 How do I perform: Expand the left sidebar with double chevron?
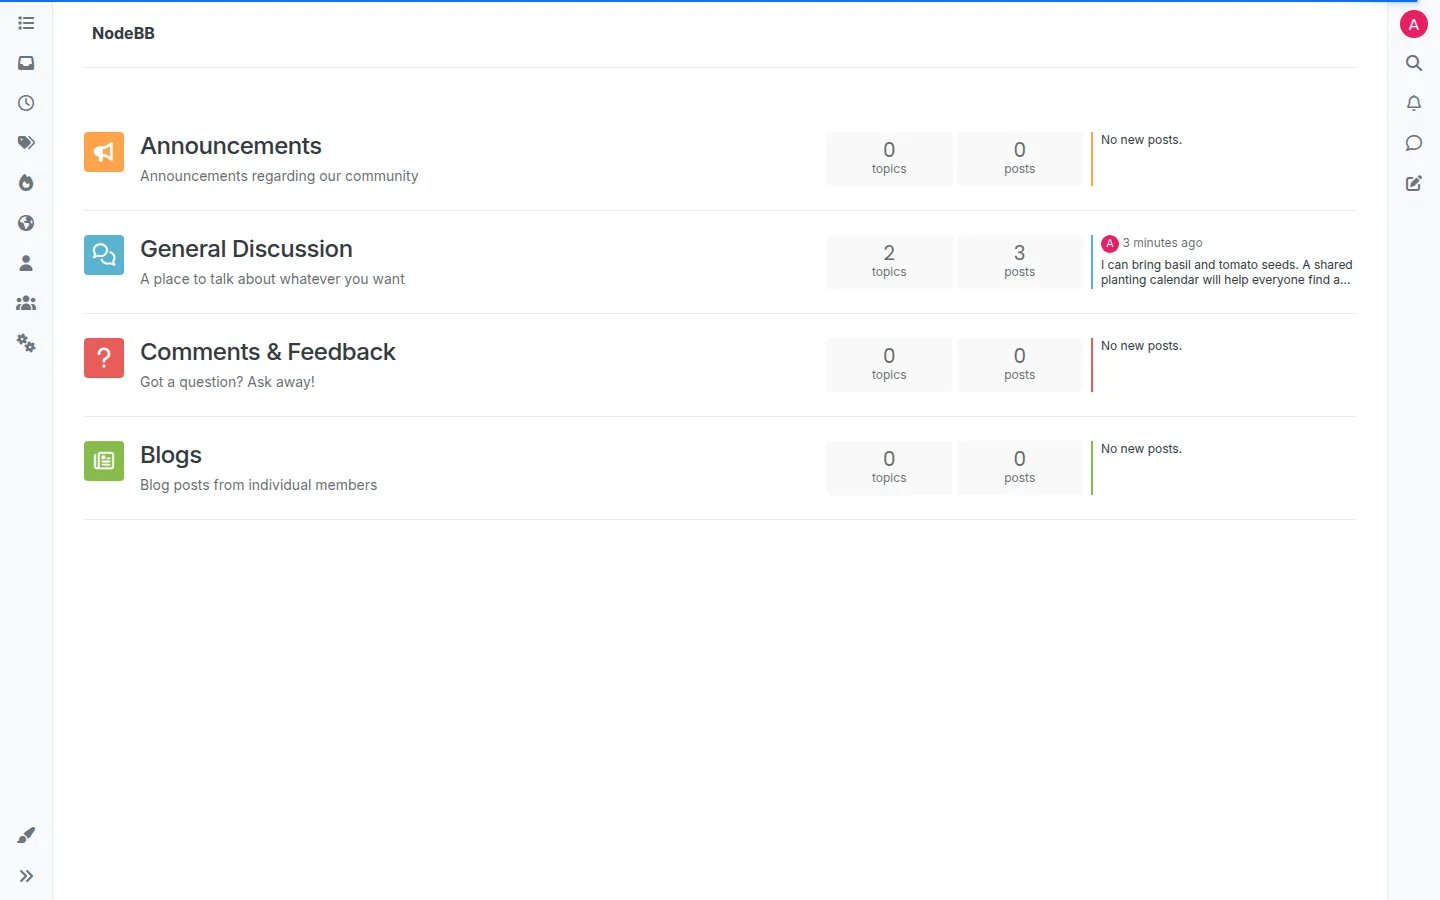pos(26,876)
